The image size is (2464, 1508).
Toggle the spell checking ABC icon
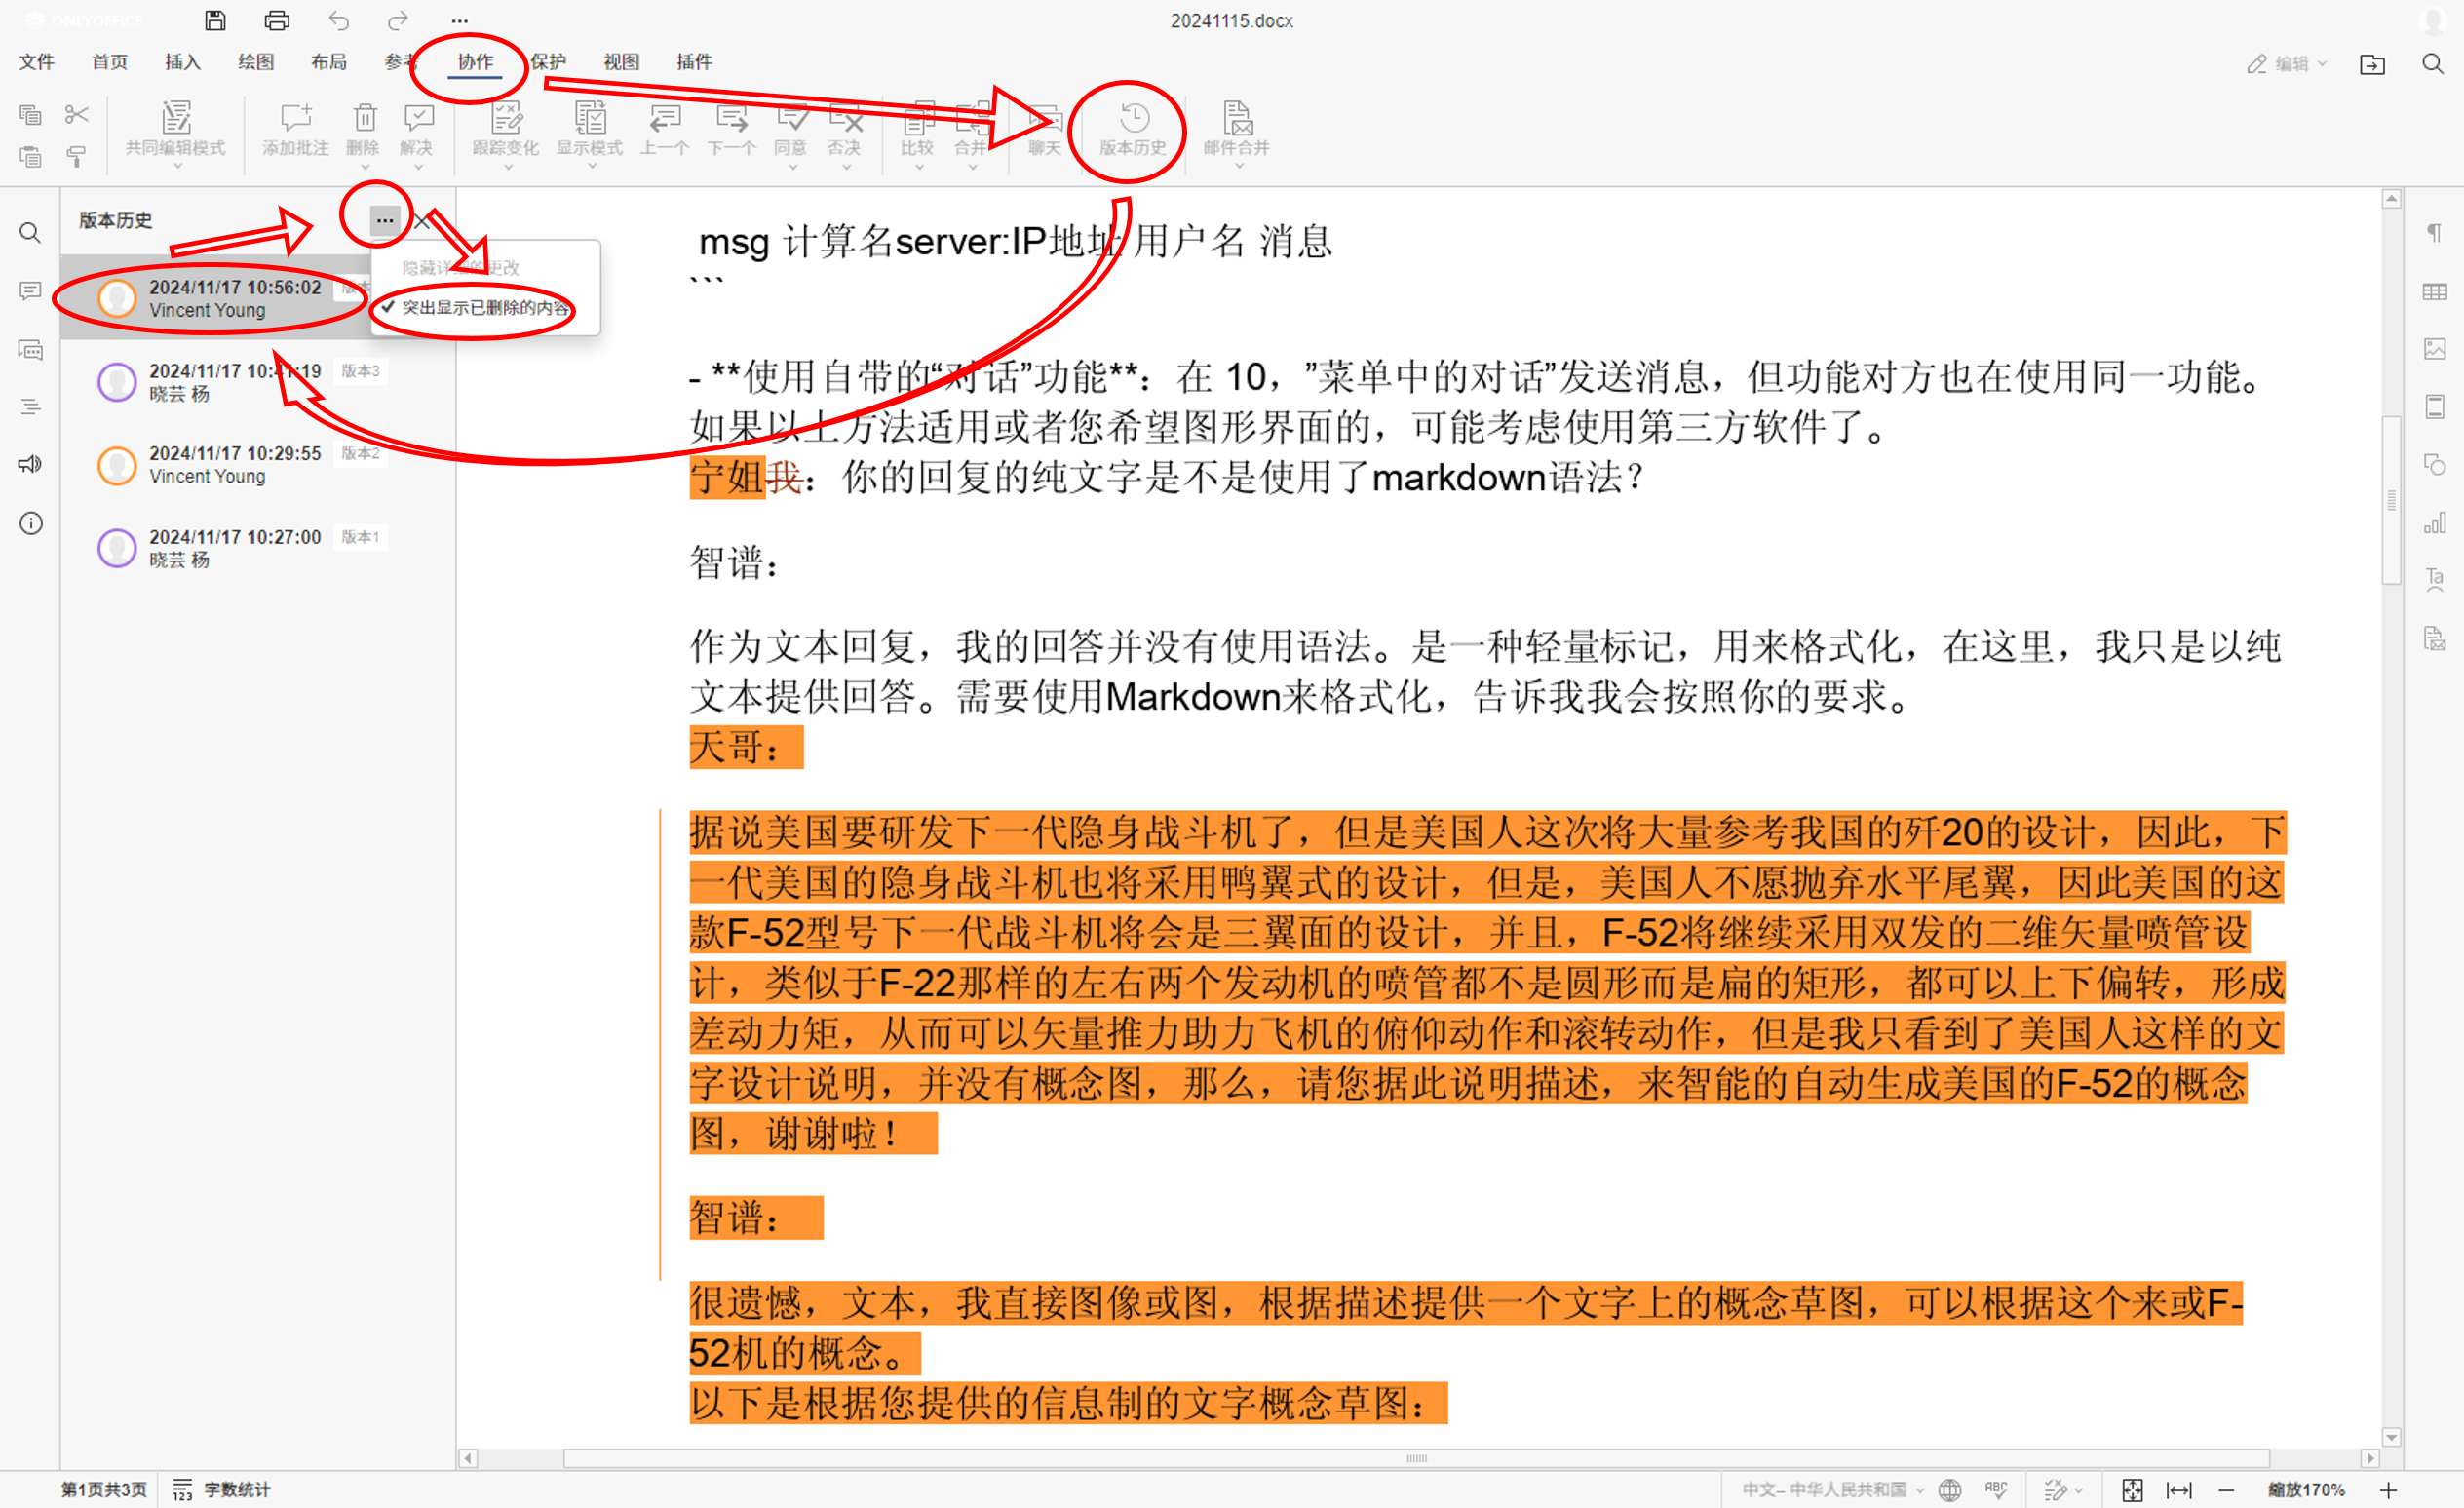click(1996, 1490)
